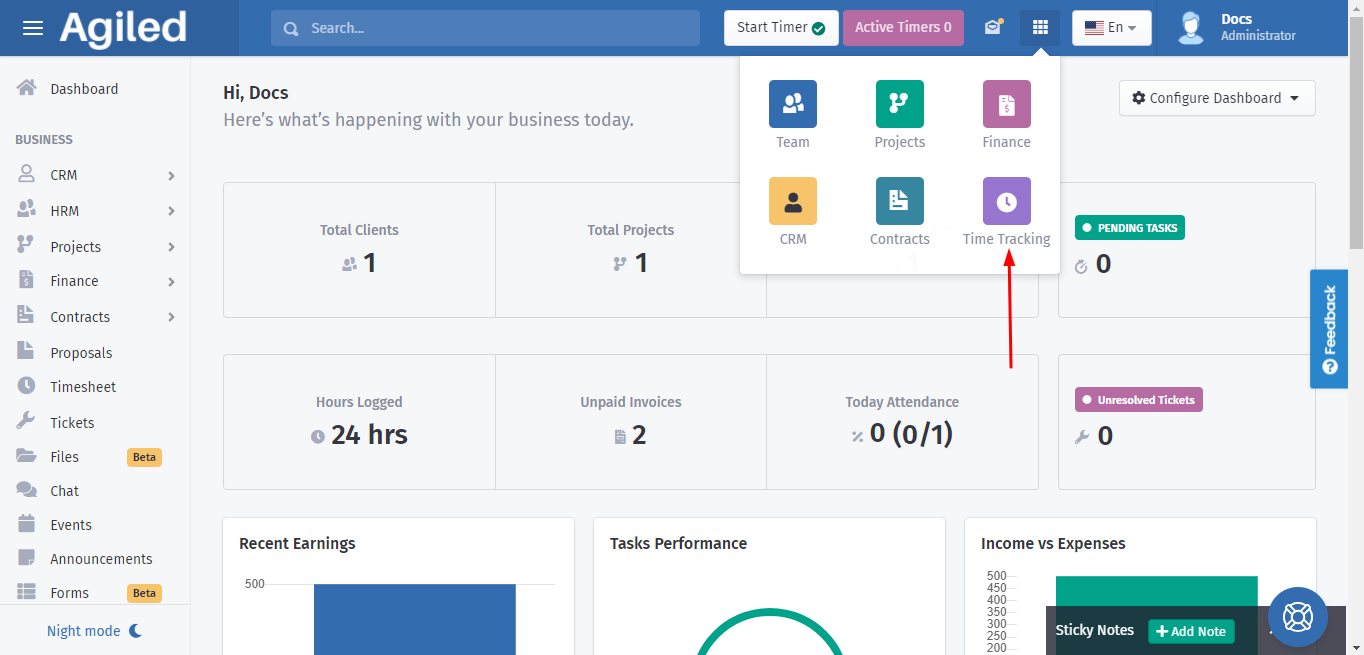Go to Timesheet in sidebar
Screen dimensions: 1364x655
(x=83, y=387)
